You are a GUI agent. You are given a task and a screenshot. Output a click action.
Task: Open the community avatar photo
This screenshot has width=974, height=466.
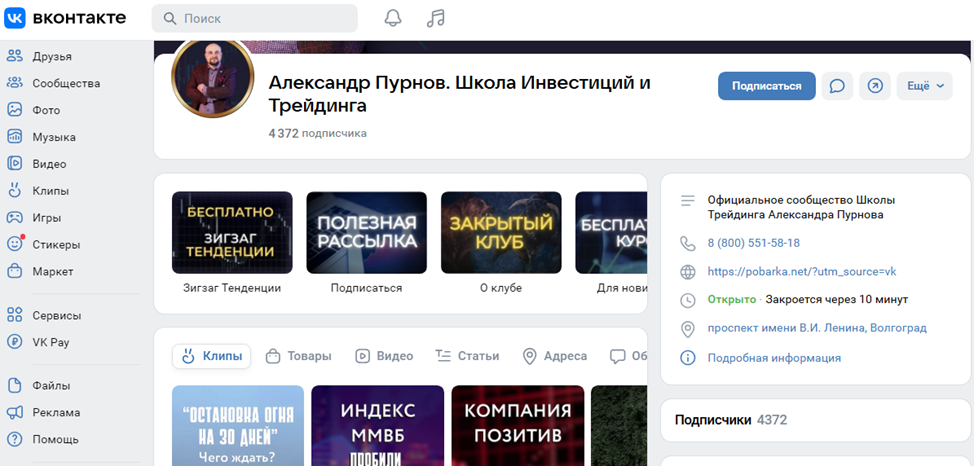coord(212,76)
